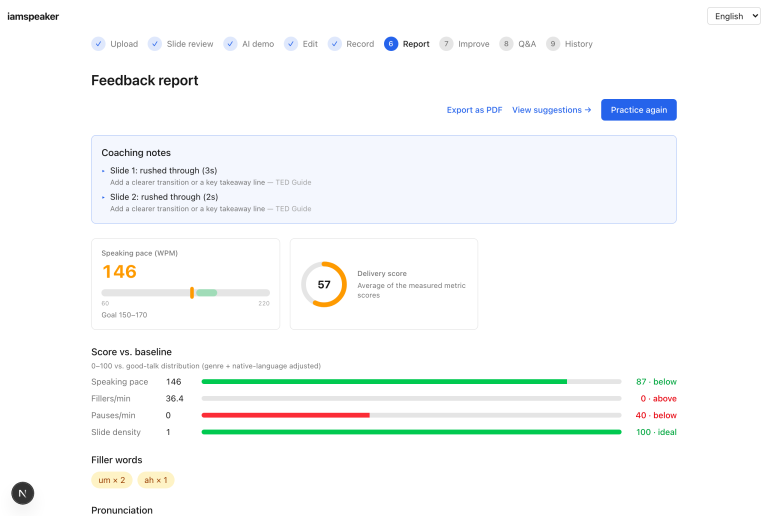Click the Slide density green score bar

(x=411, y=432)
